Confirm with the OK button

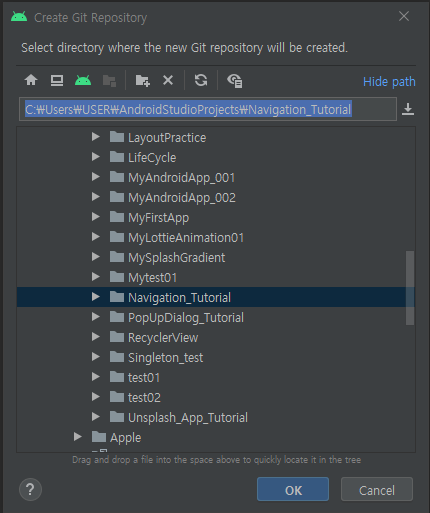(x=293, y=489)
